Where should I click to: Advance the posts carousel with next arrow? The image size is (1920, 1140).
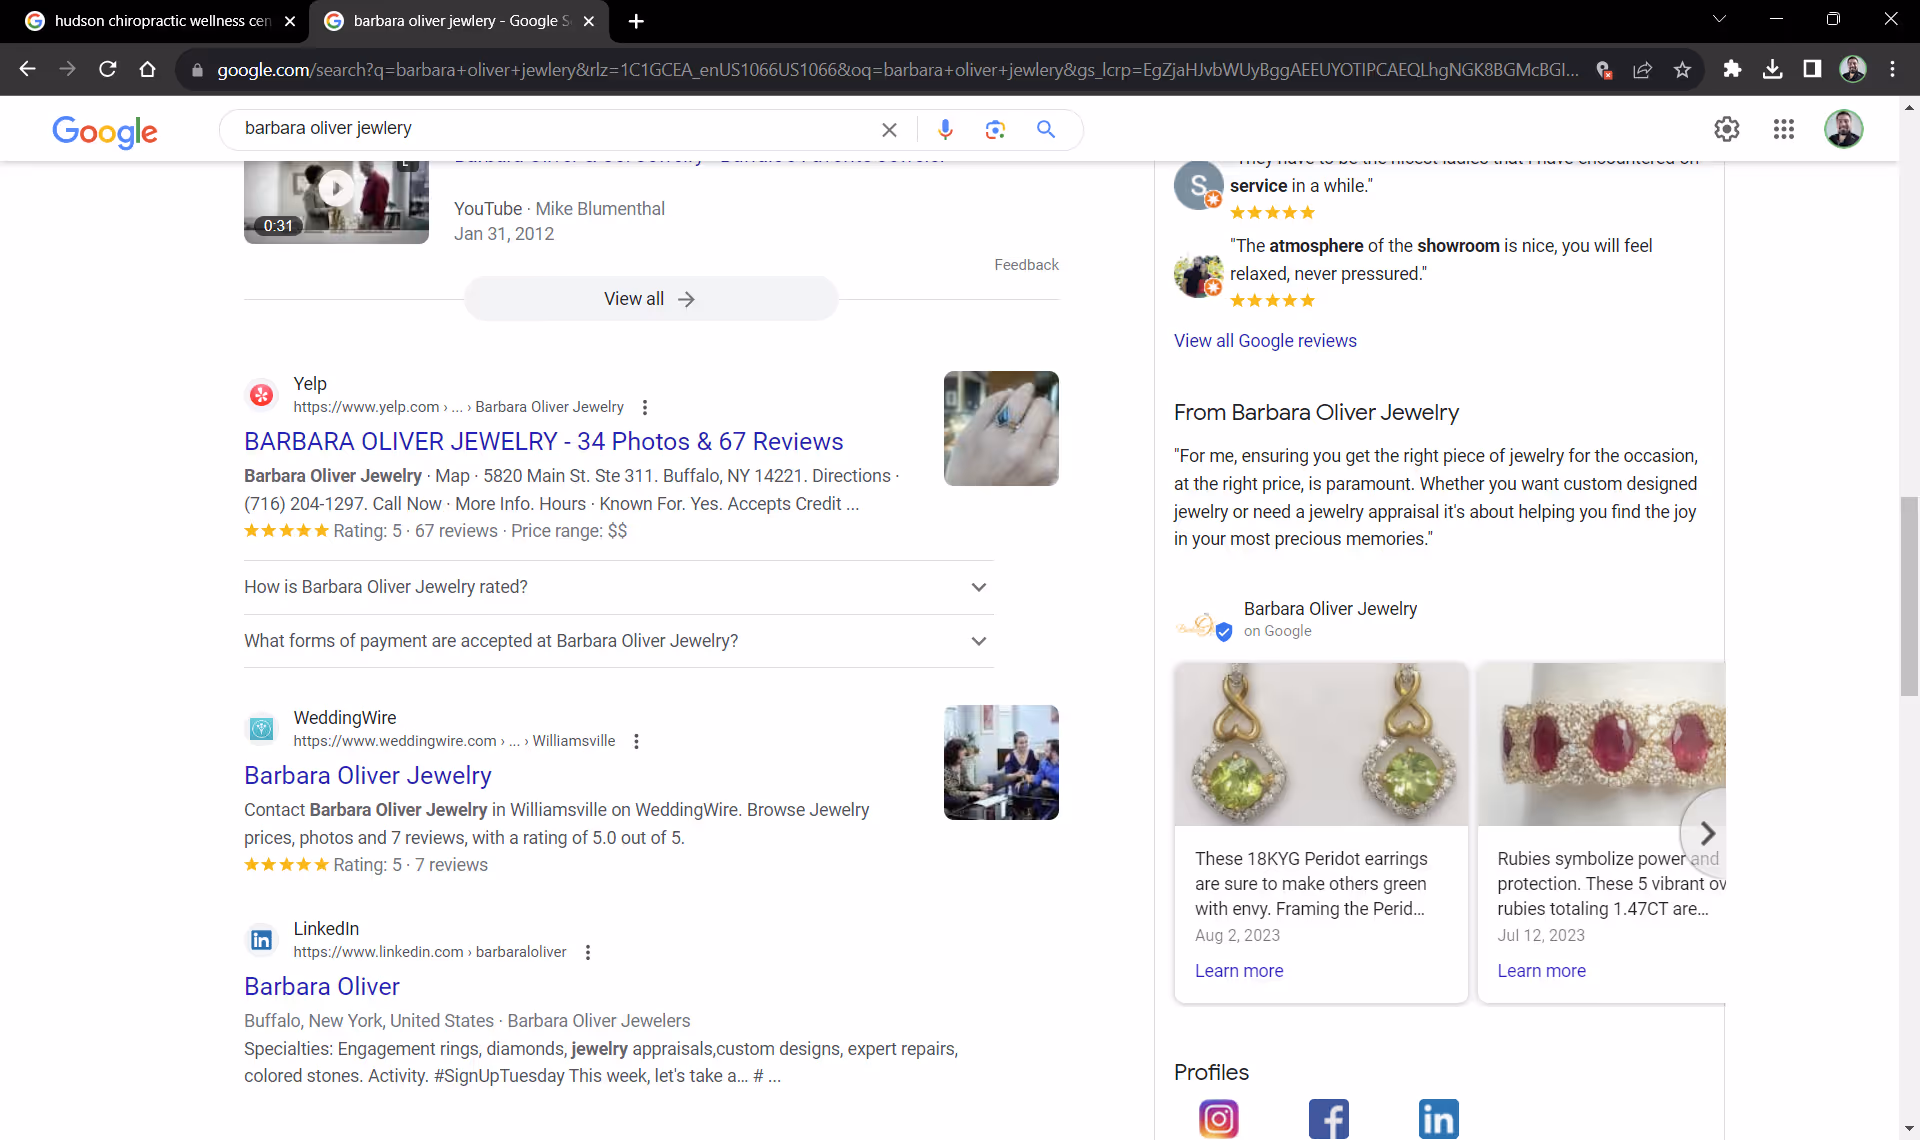point(1707,833)
